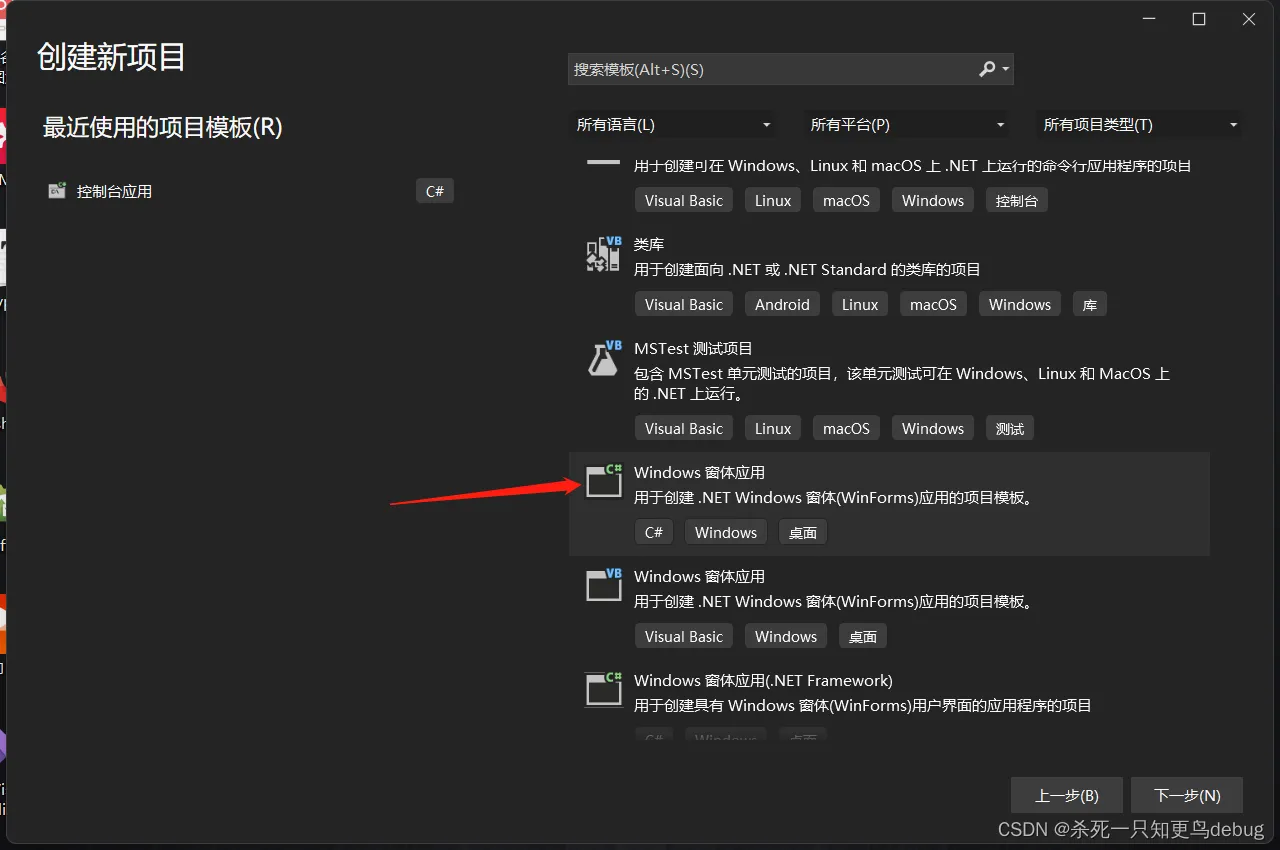Click the MSTest 测试项目 flask icon
Viewport: 1280px width, 850px height.
604,358
